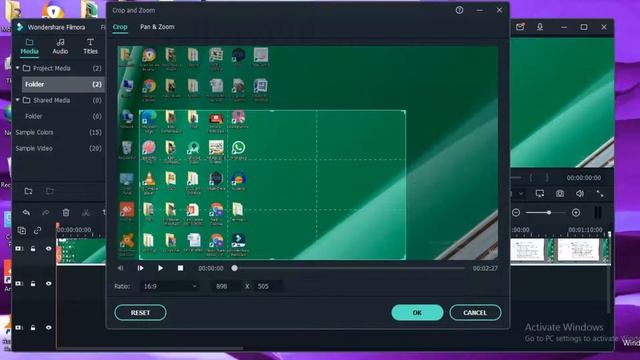This screenshot has width=640, height=360.
Task: Hide the top video track with eye icon
Action: coord(49,248)
